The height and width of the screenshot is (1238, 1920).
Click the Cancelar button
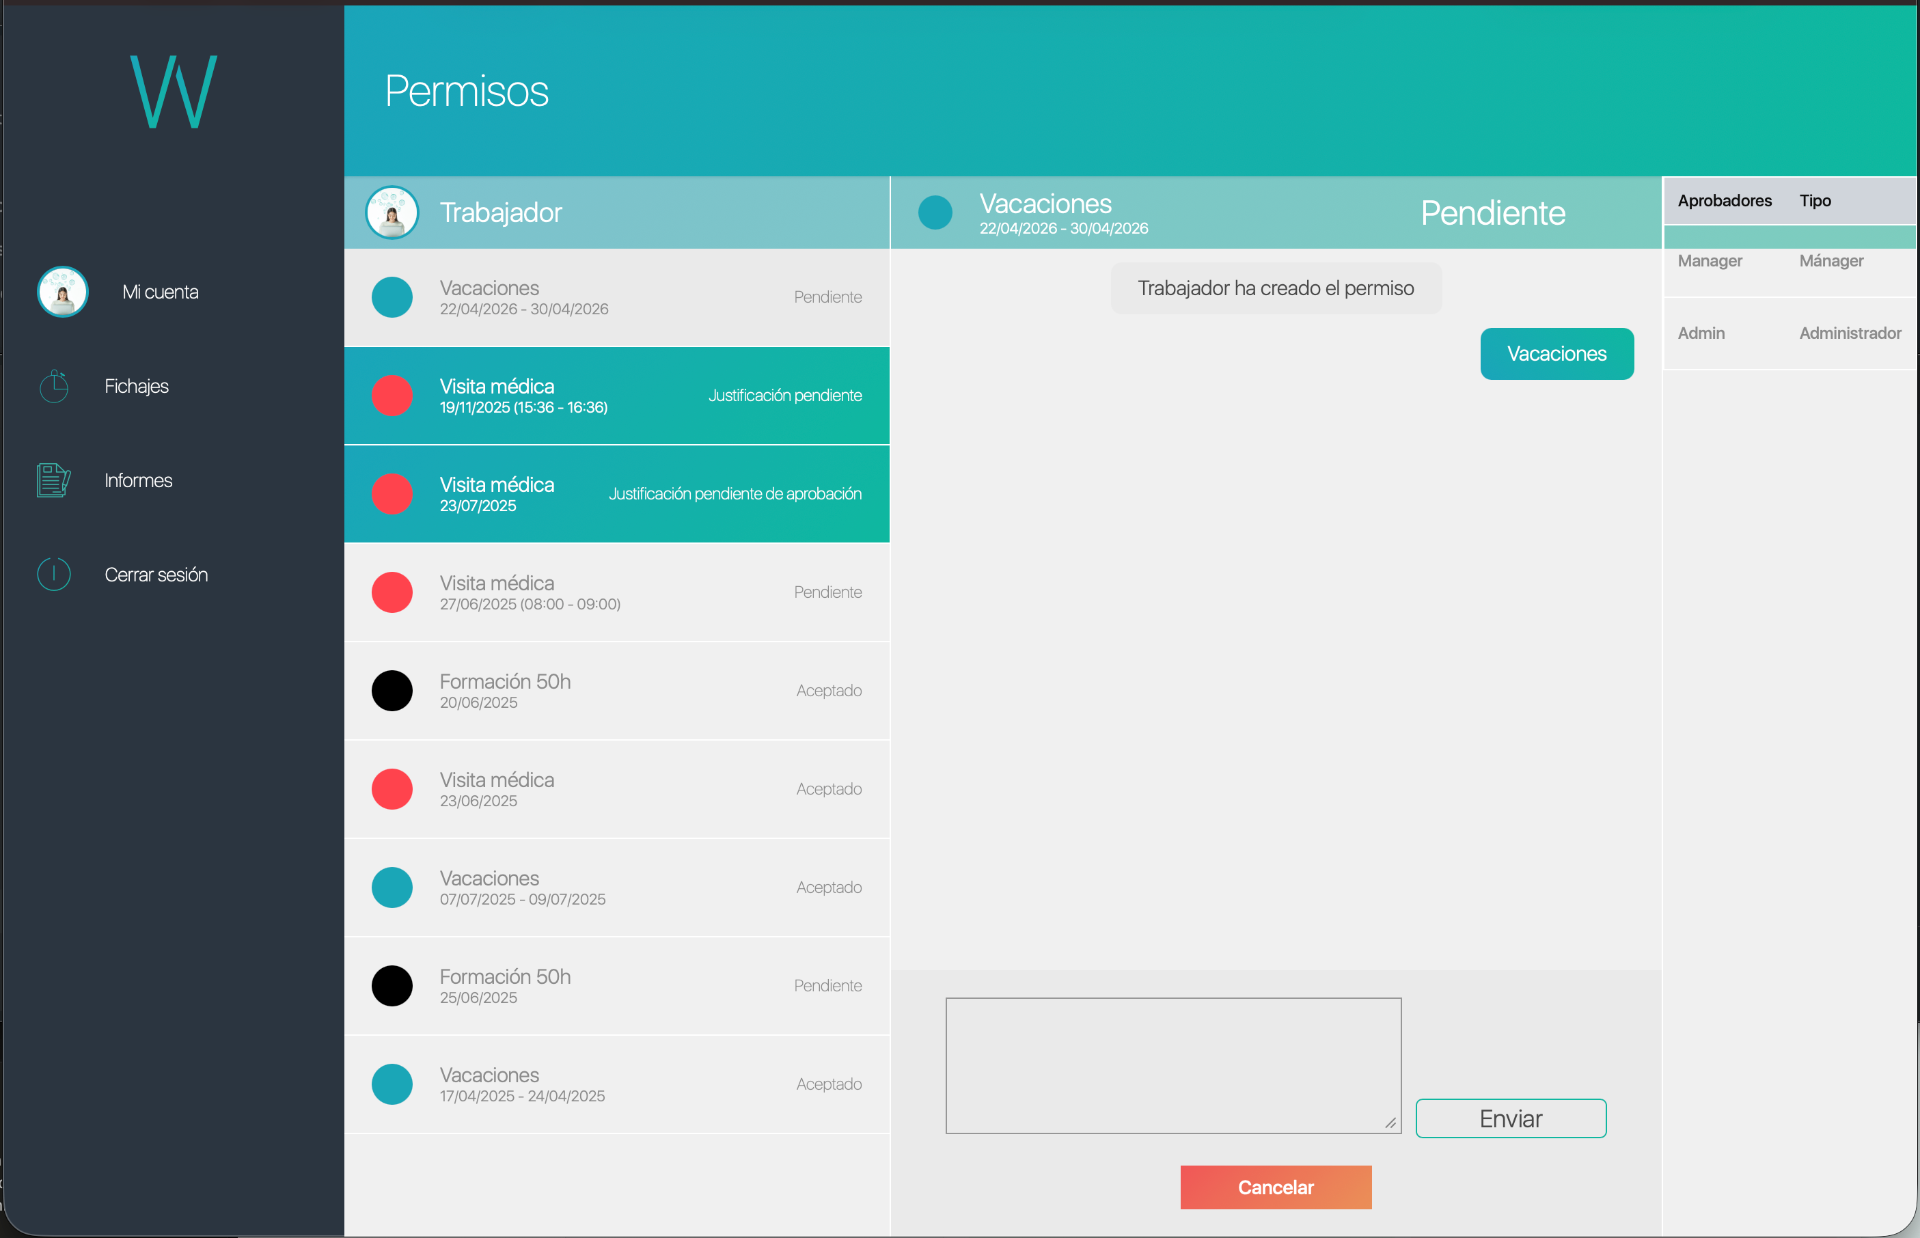(1276, 1188)
